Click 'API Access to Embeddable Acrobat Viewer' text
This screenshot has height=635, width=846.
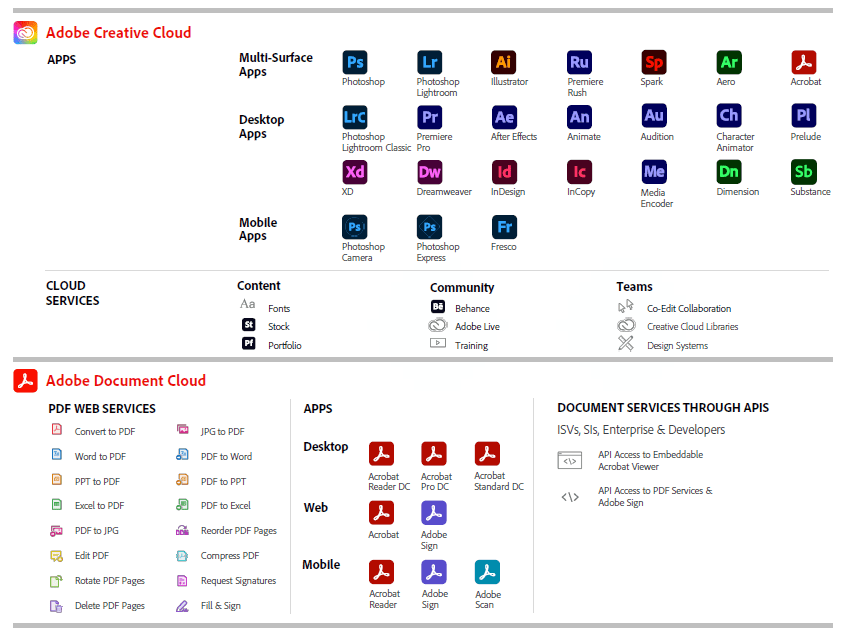(x=651, y=461)
